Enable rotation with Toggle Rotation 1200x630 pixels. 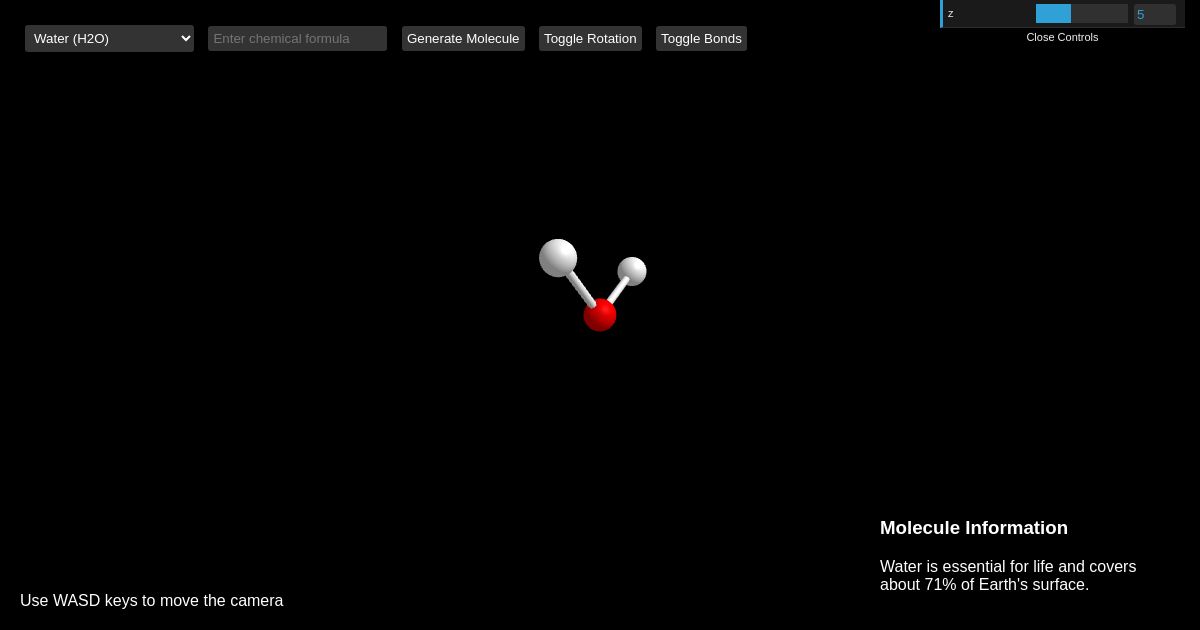[590, 38]
